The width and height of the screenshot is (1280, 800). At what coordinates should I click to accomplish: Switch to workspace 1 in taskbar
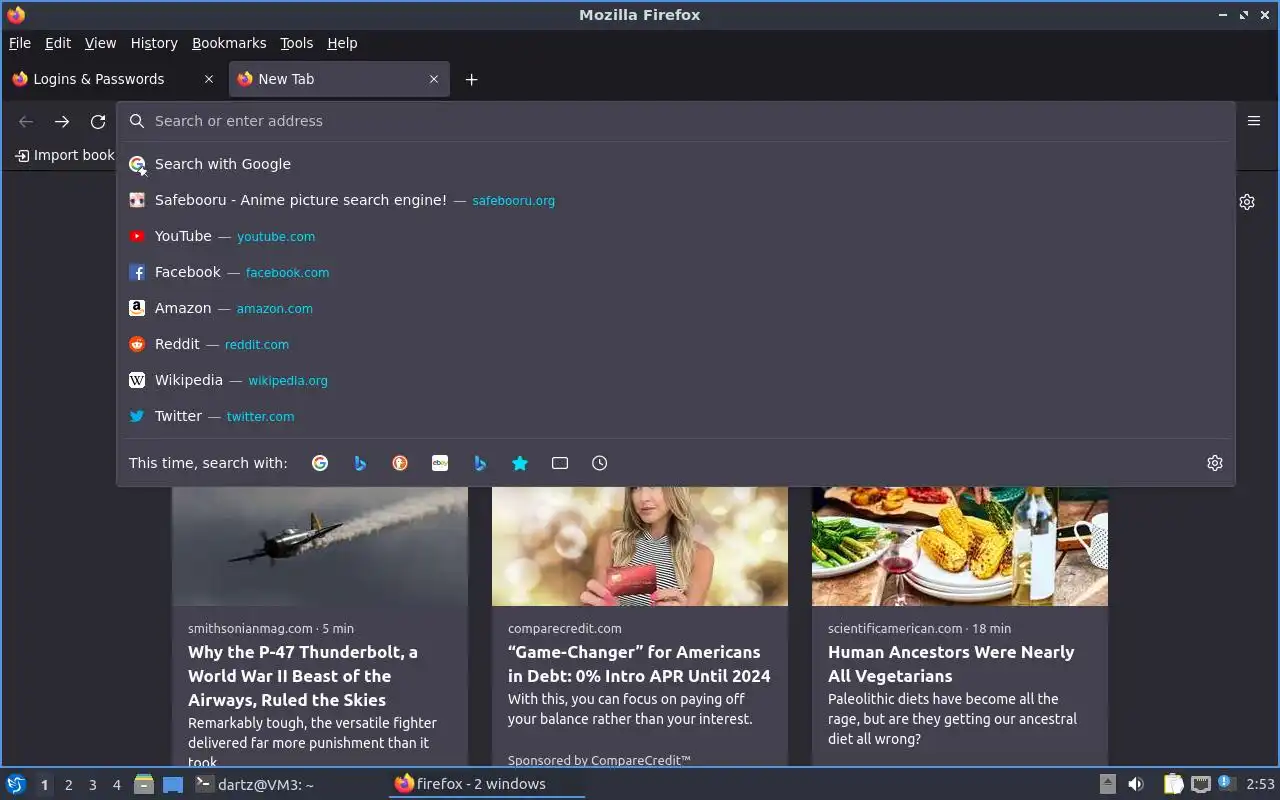[44, 785]
